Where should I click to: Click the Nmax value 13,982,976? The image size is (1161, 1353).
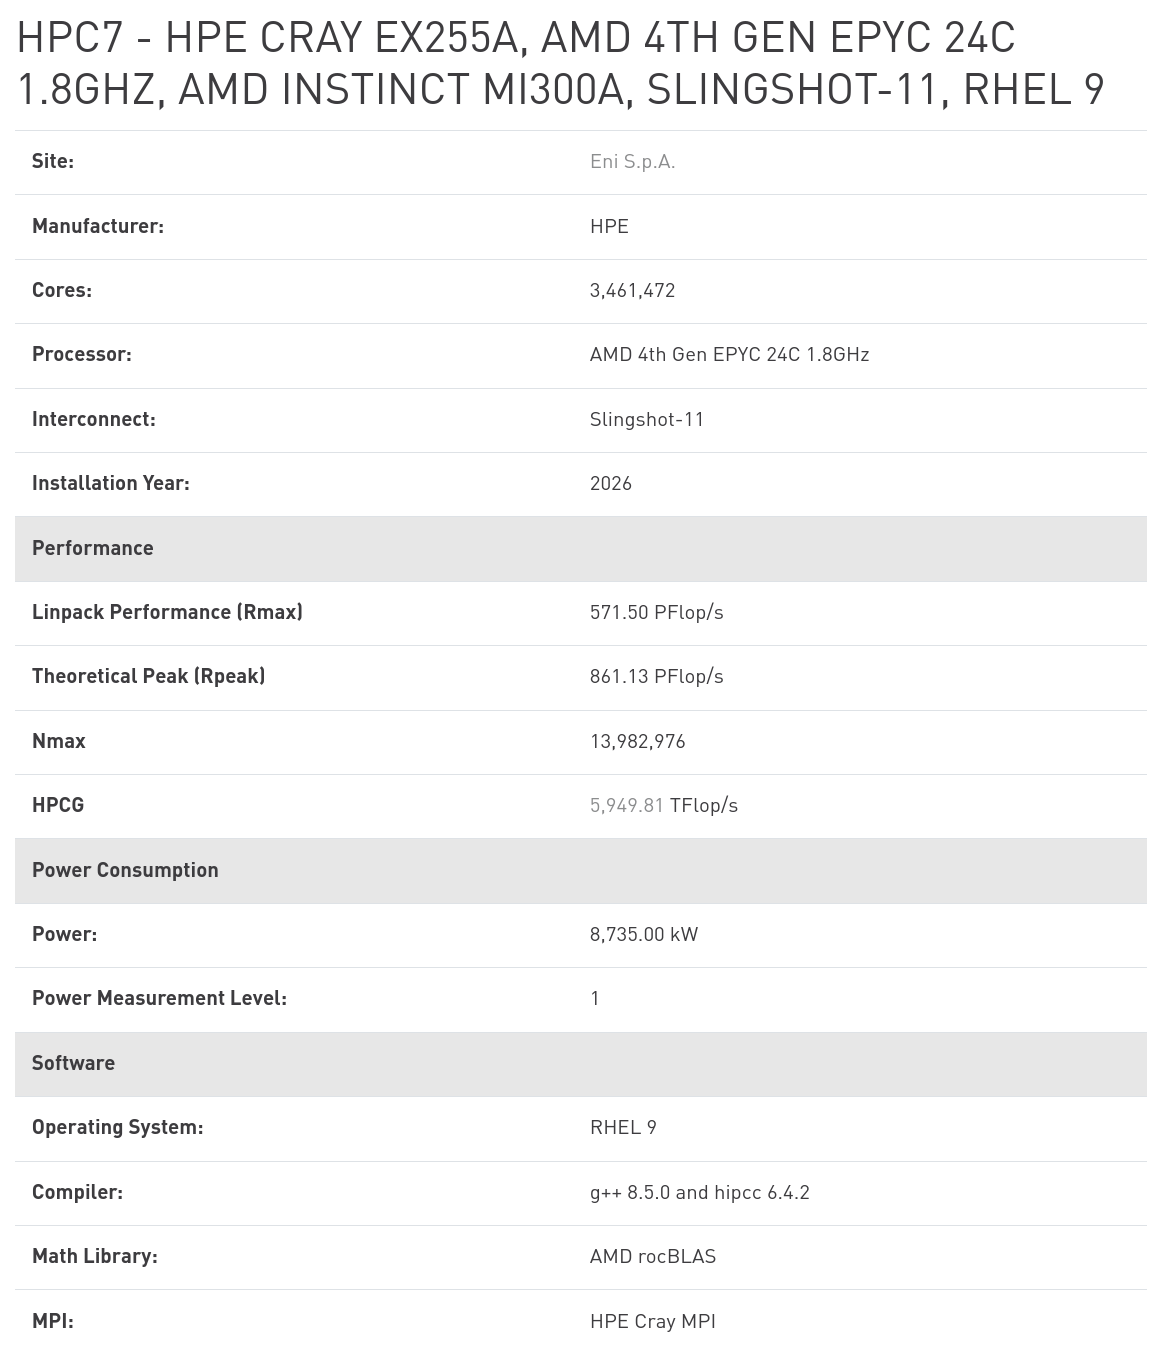click(638, 742)
